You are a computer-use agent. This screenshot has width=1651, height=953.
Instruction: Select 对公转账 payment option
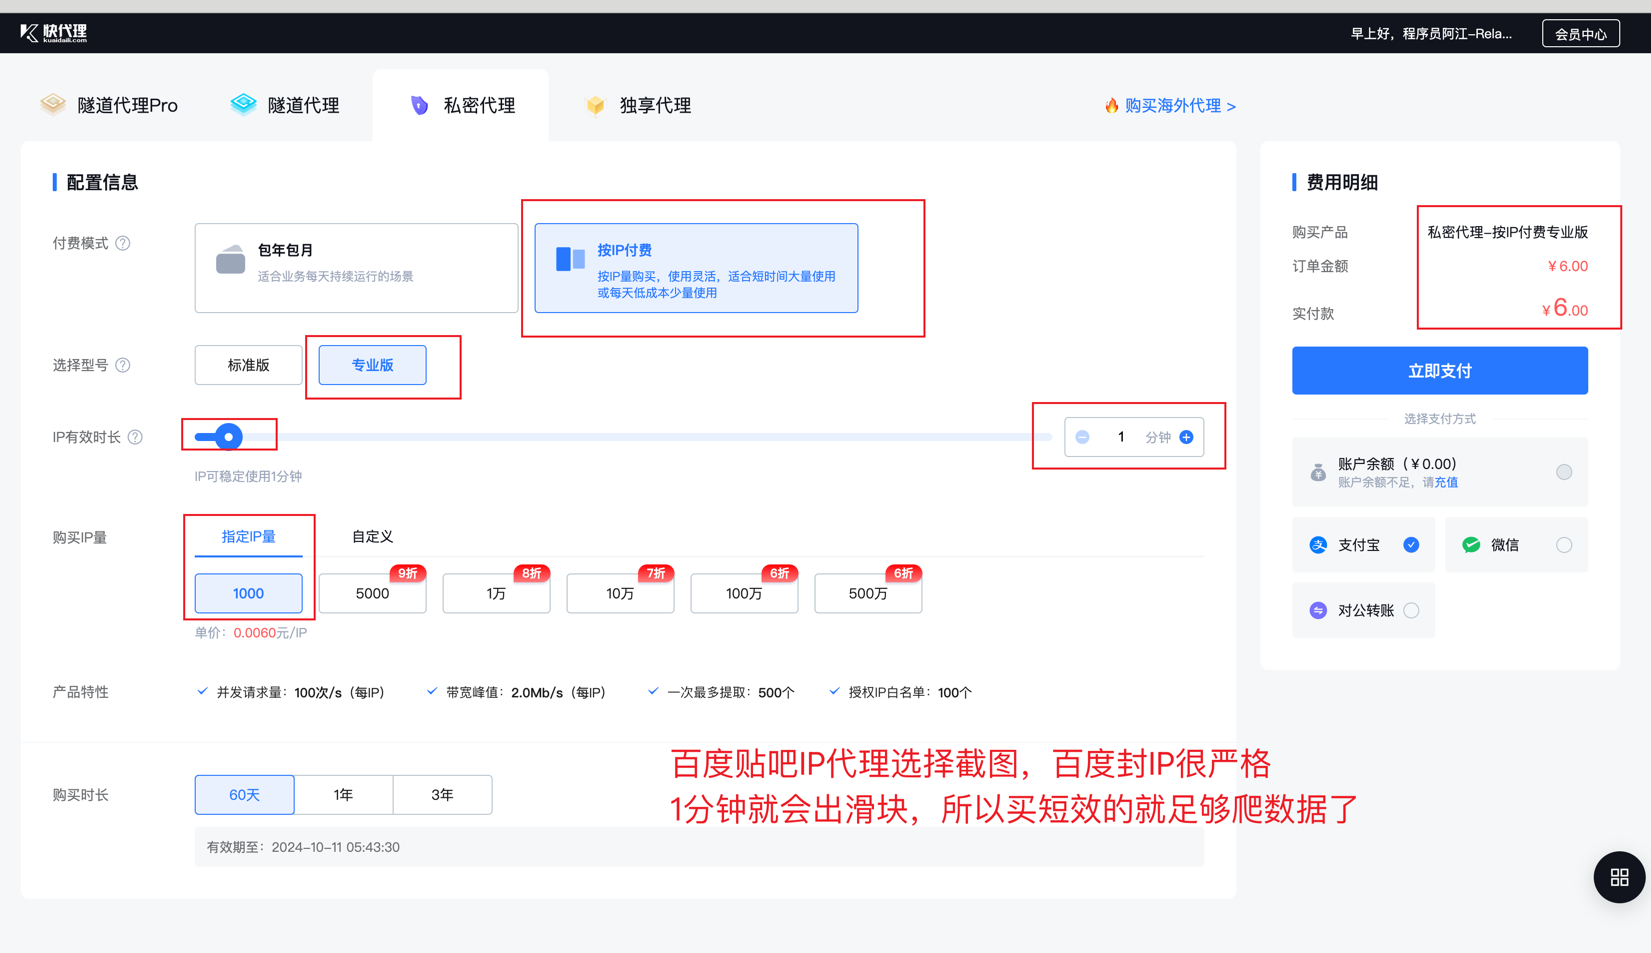click(x=1410, y=610)
